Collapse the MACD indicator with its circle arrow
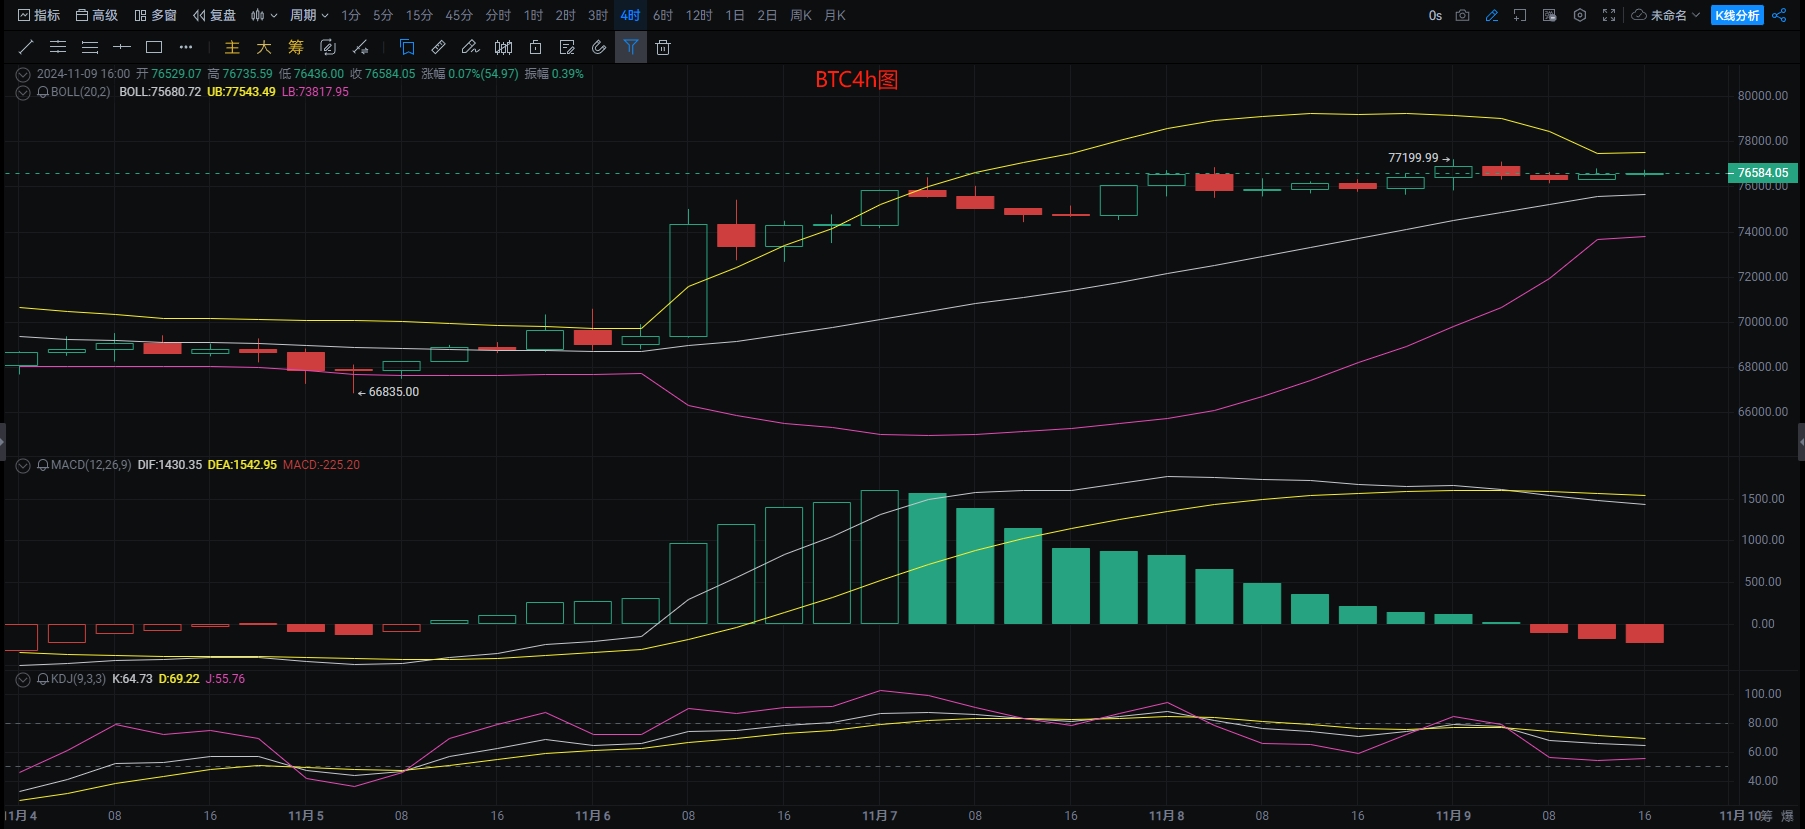This screenshot has width=1805, height=829. coord(23,465)
